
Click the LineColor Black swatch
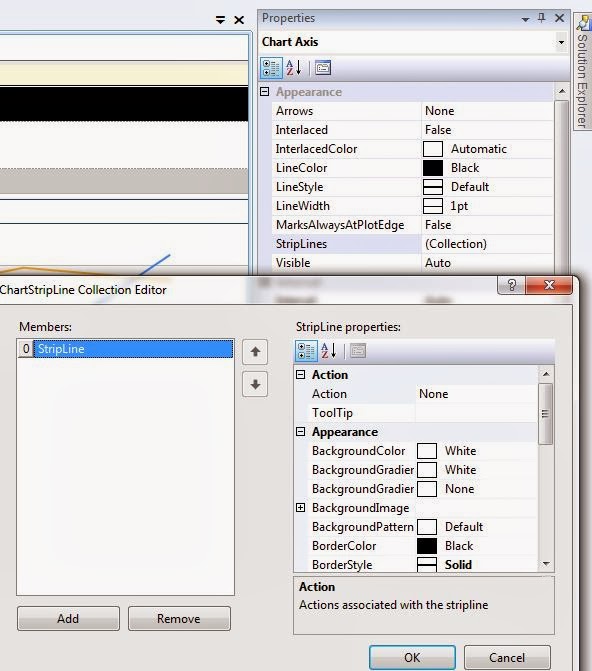(x=432, y=168)
